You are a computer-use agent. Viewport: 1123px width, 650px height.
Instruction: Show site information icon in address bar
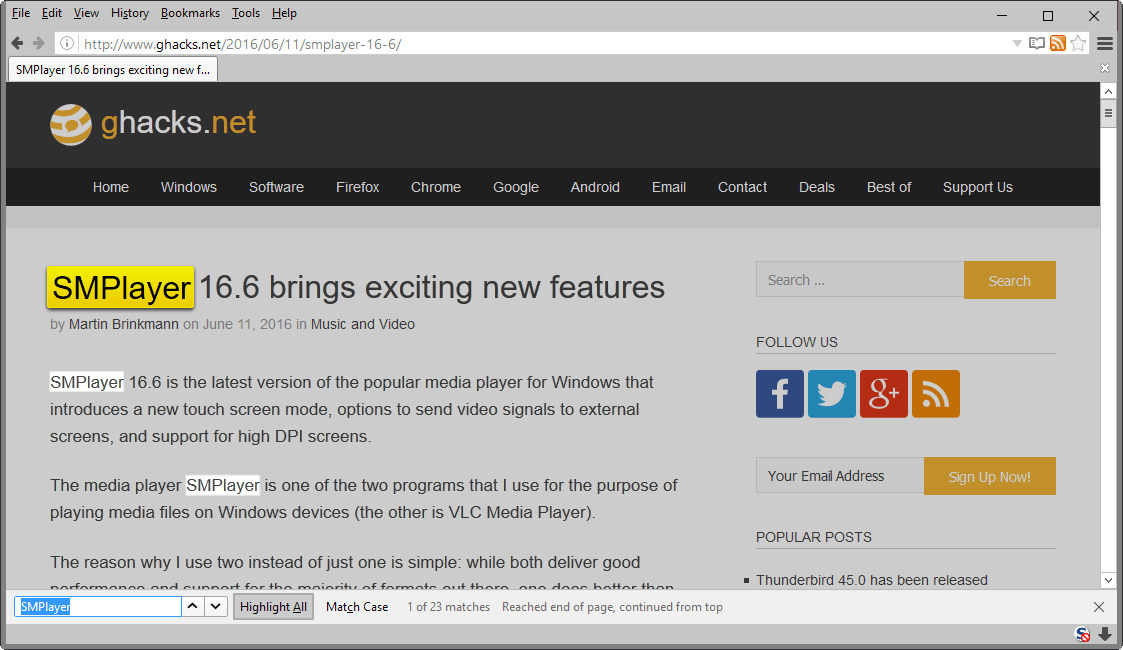tap(66, 44)
